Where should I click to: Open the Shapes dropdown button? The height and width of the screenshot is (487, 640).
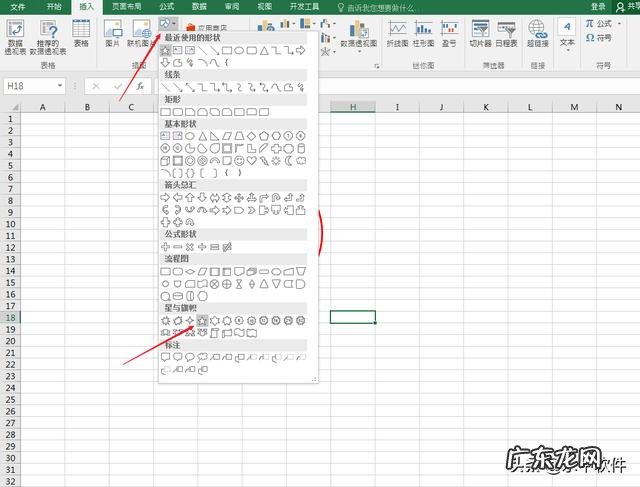(x=168, y=23)
